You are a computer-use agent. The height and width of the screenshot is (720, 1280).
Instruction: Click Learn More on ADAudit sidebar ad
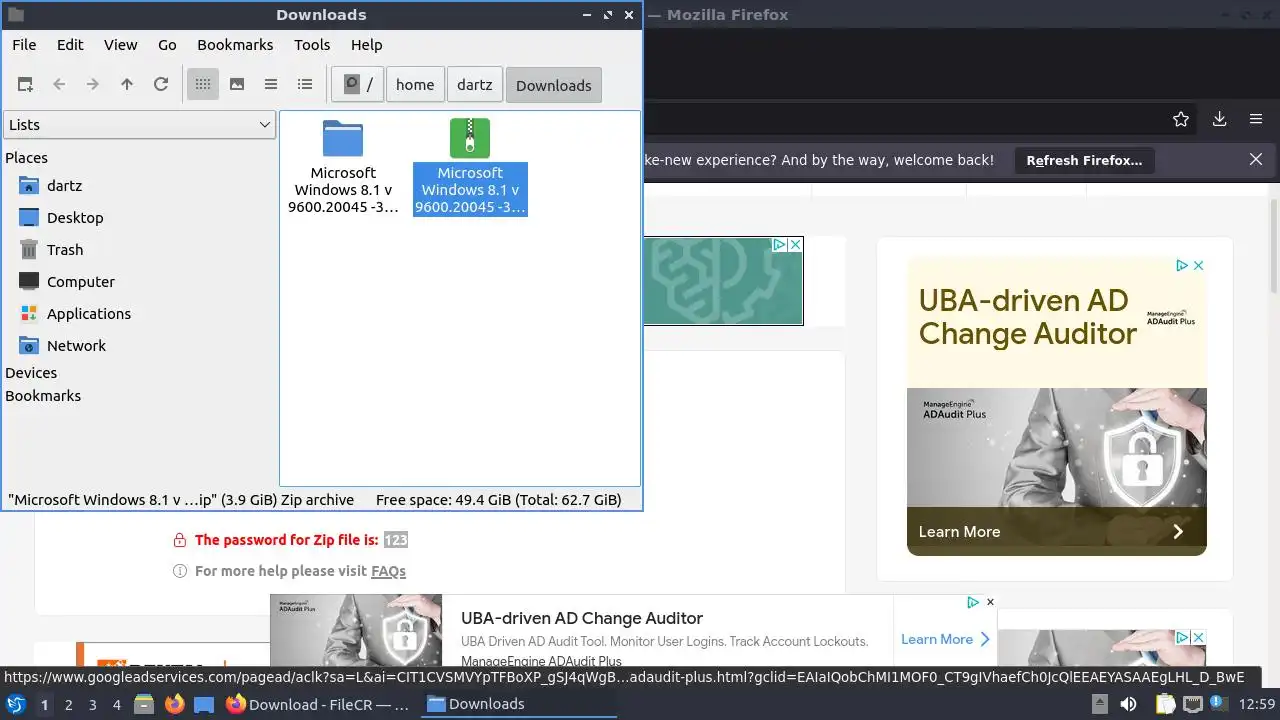[x=1057, y=532]
